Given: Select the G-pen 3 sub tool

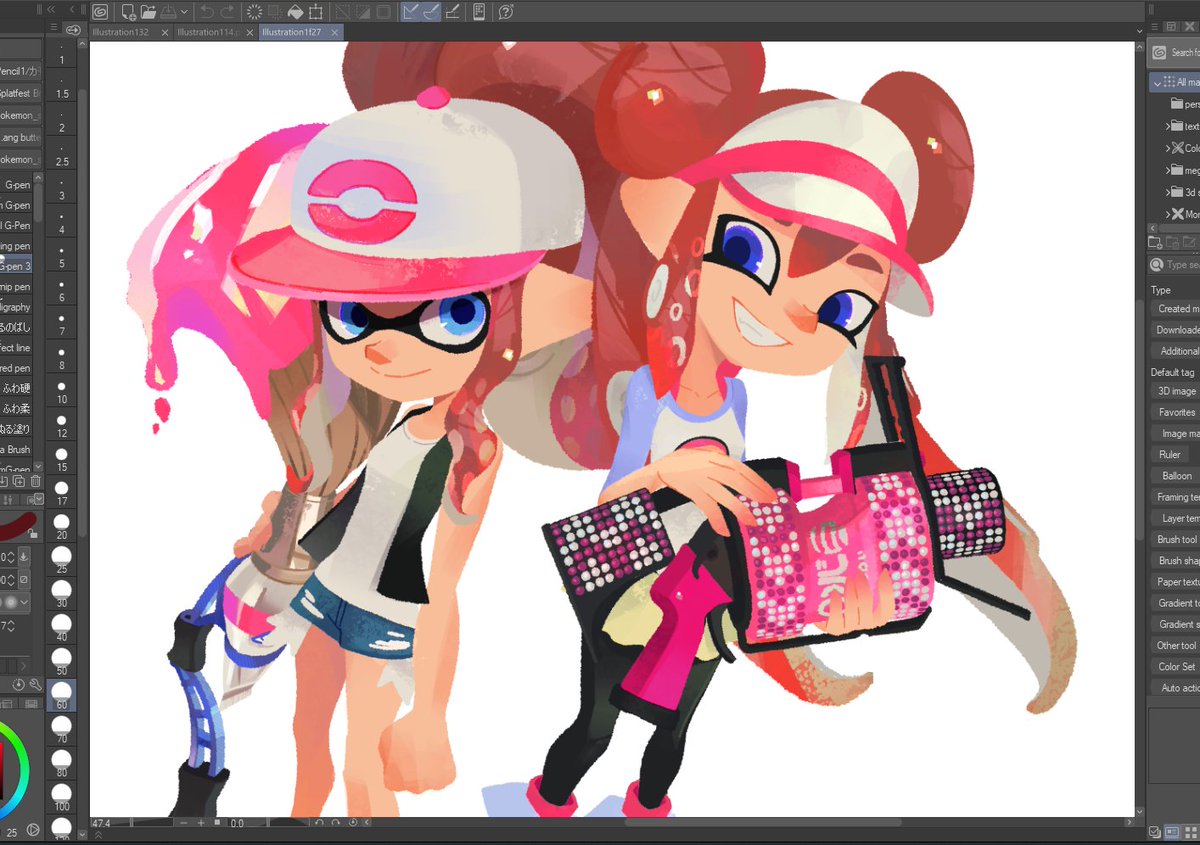Looking at the screenshot, I should click(16, 266).
